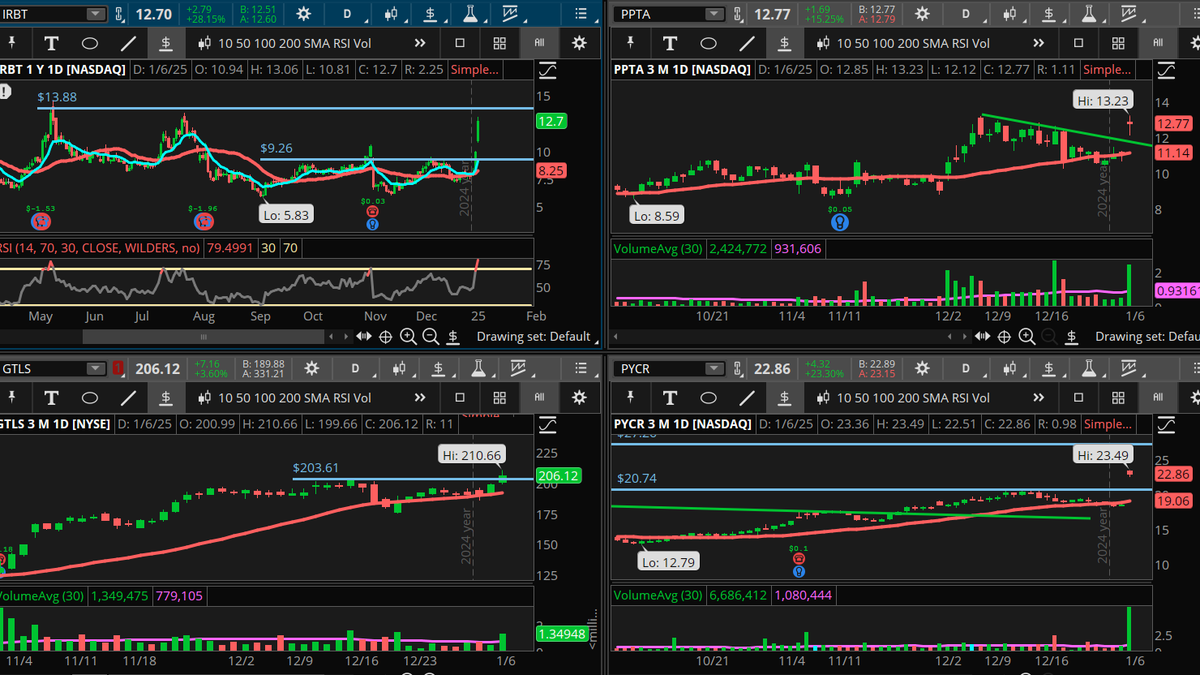Screen dimensions: 1200x675
Task: Open the PPTA symbol dropdown arrow
Action: point(714,14)
